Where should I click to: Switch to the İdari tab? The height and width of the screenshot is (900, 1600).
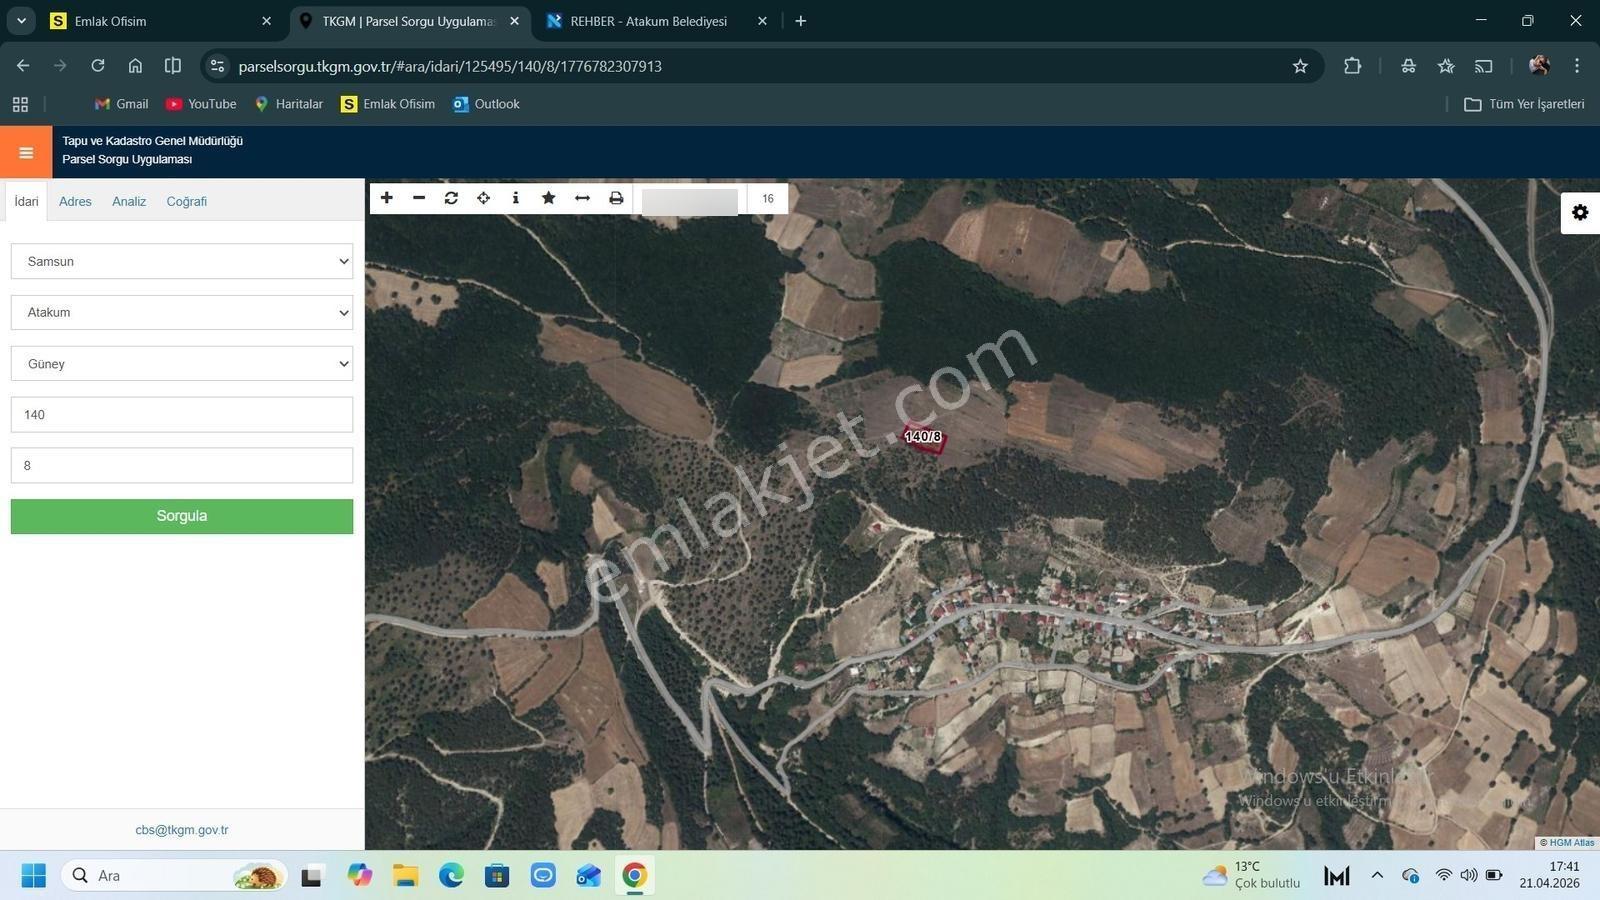26,201
